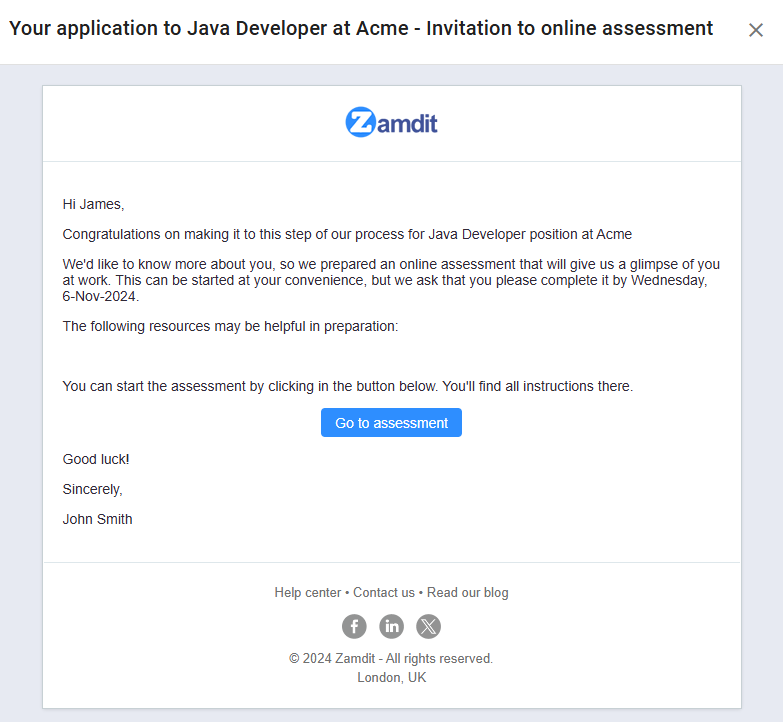Click the 'Hi James,' greeting line
The image size is (783, 722).
[x=93, y=205]
